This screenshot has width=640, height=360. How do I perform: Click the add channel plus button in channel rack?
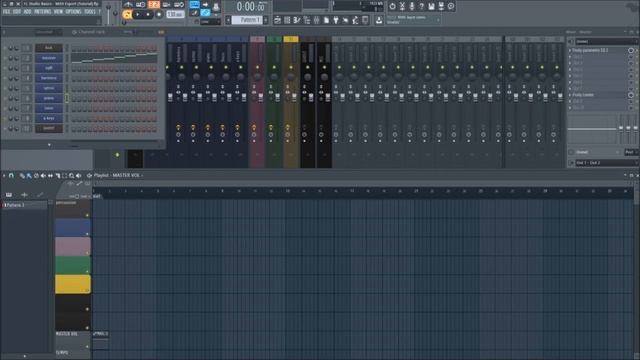coord(49,145)
